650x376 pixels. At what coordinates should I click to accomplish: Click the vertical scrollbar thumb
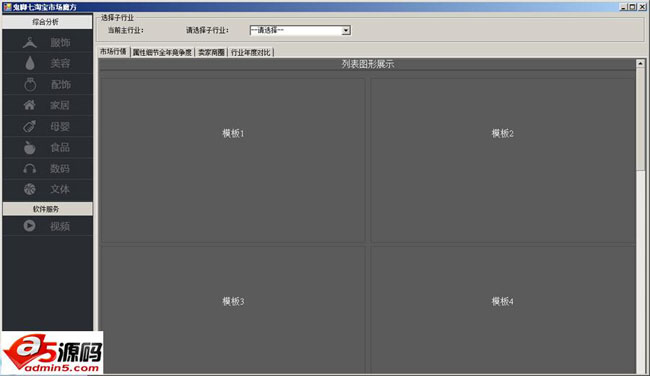(x=640, y=119)
